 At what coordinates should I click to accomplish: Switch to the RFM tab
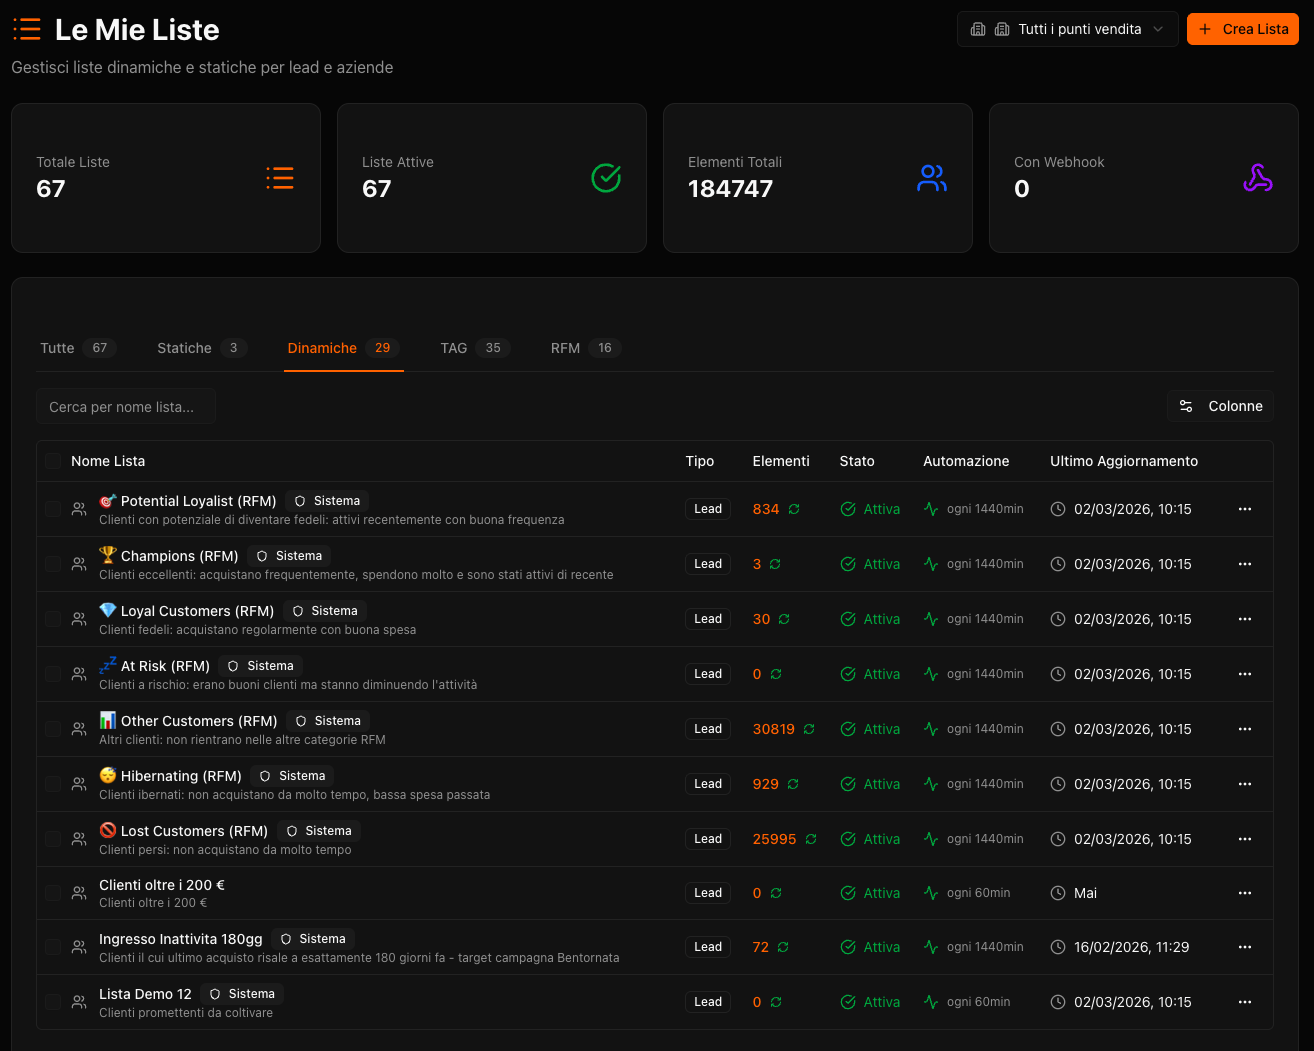pos(564,347)
